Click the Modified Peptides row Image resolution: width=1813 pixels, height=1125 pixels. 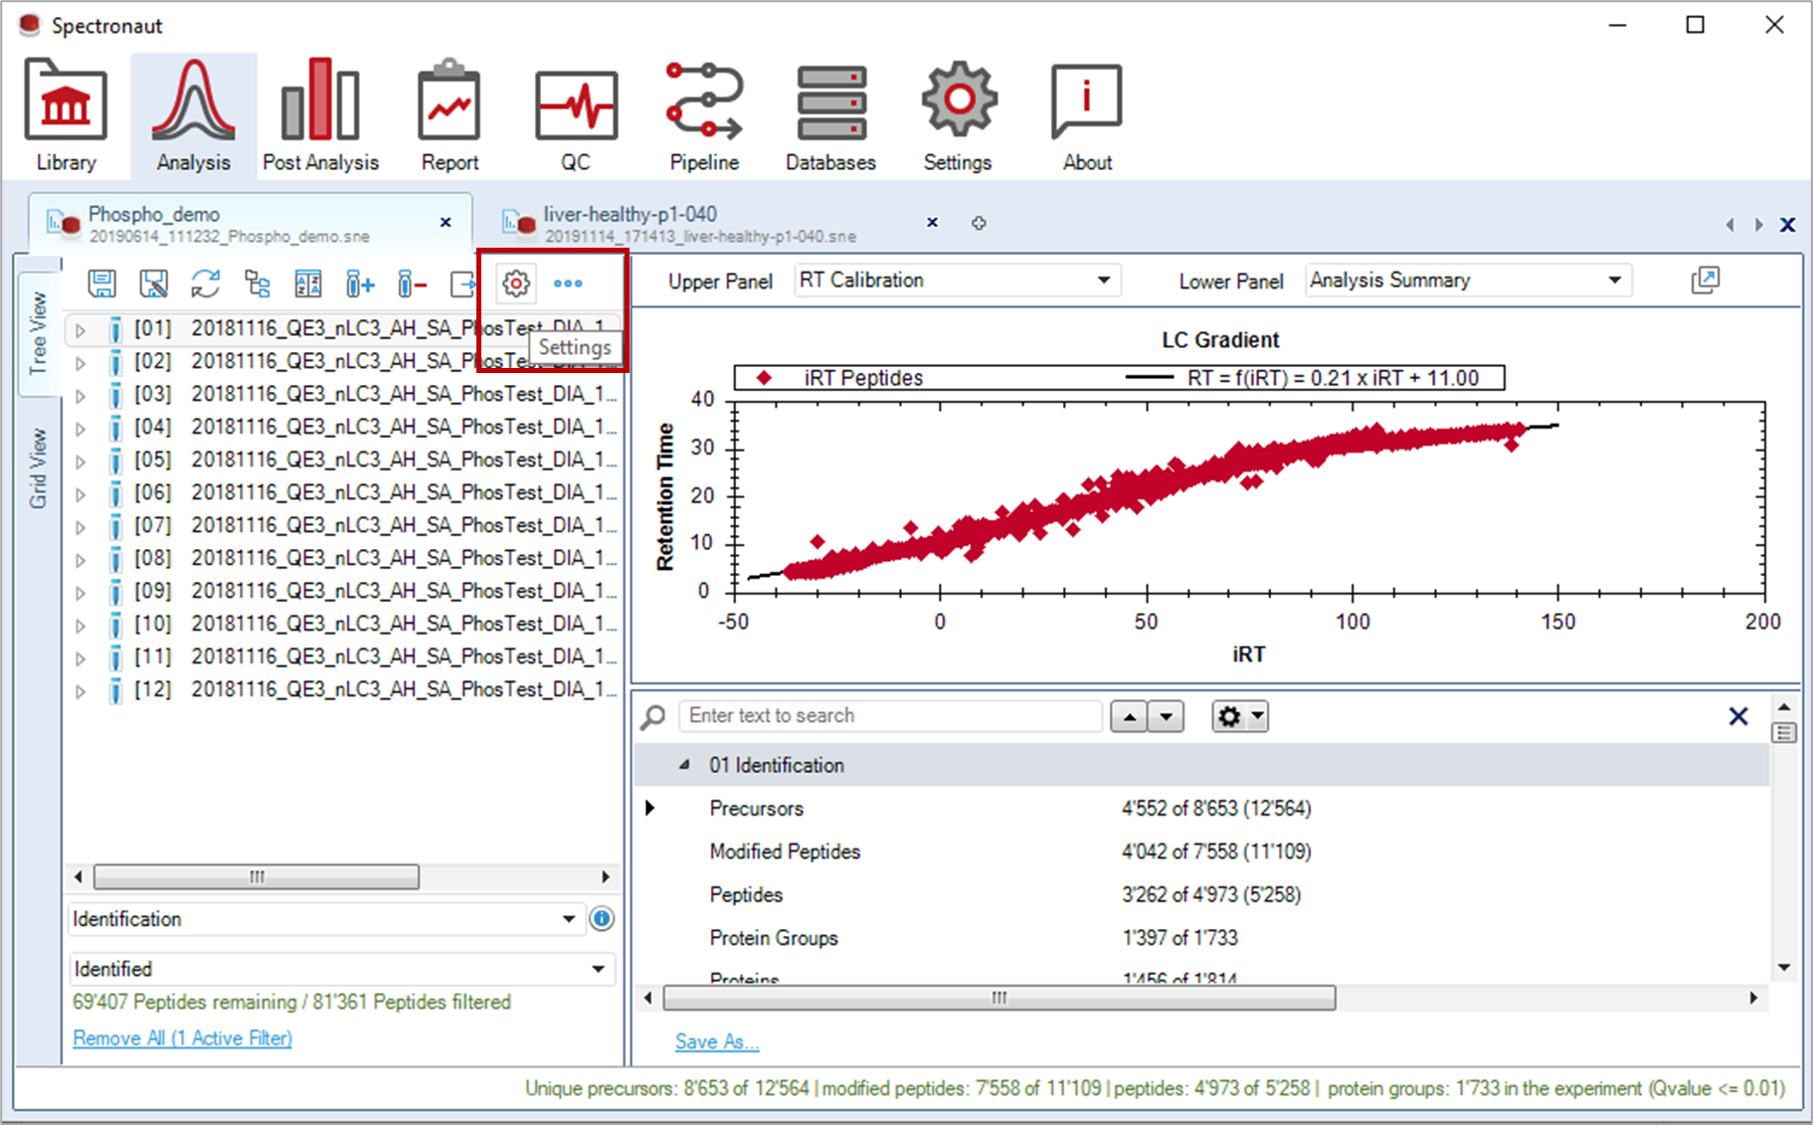point(1202,852)
